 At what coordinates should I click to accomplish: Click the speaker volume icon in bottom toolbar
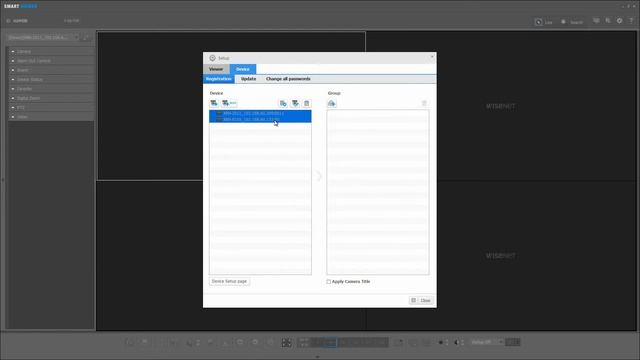457,342
